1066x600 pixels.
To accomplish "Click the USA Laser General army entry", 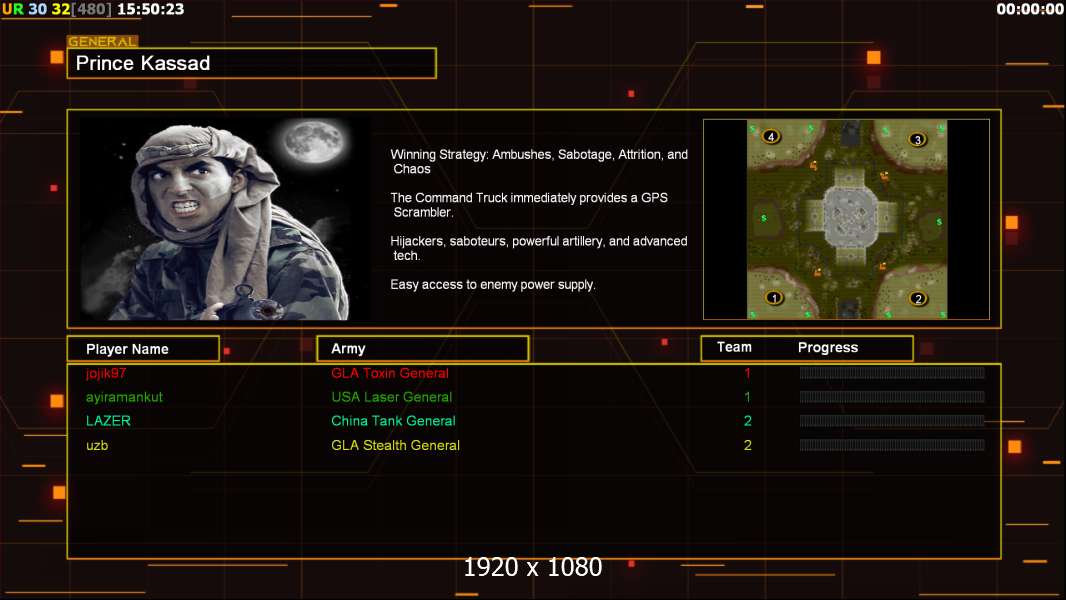I will click(x=392, y=397).
